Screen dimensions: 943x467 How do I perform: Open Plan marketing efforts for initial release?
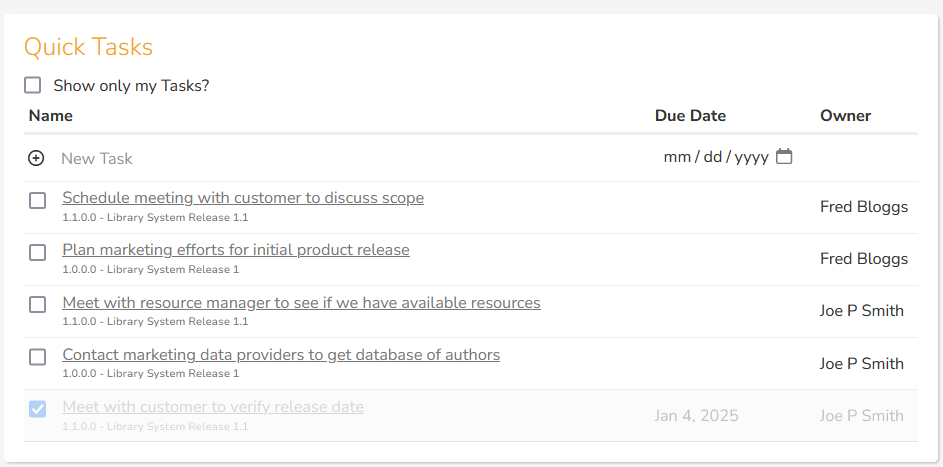pos(236,250)
